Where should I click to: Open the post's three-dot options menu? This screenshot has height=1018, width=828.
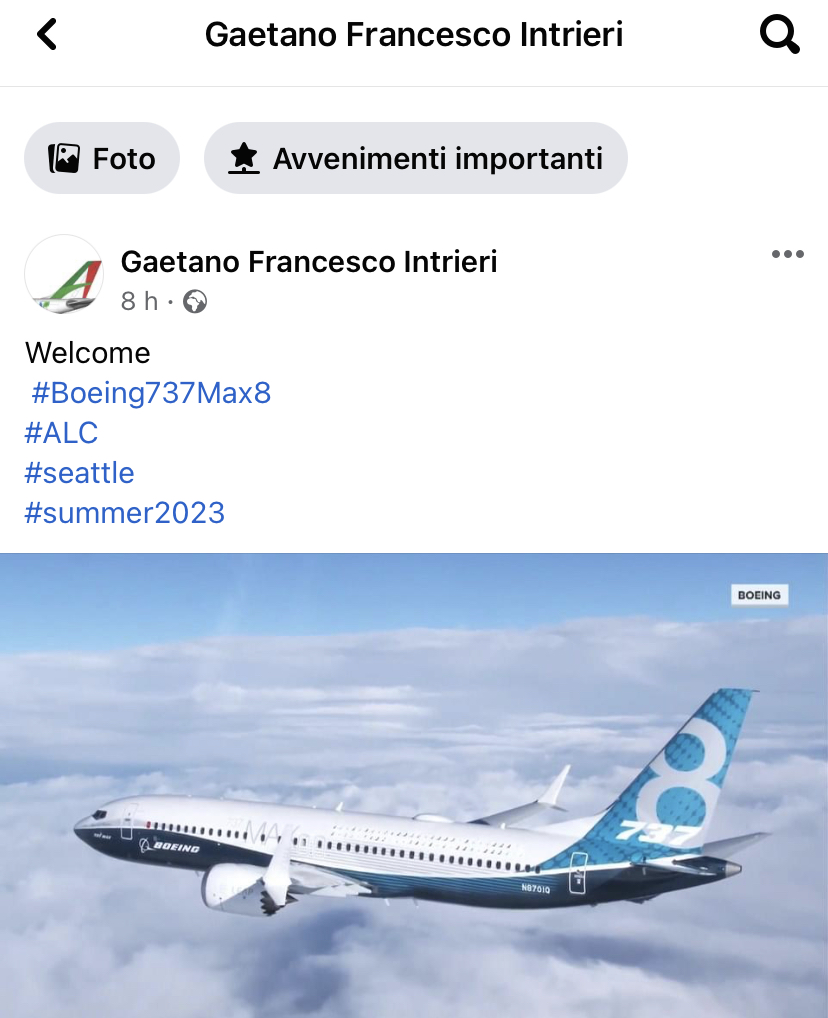[787, 254]
